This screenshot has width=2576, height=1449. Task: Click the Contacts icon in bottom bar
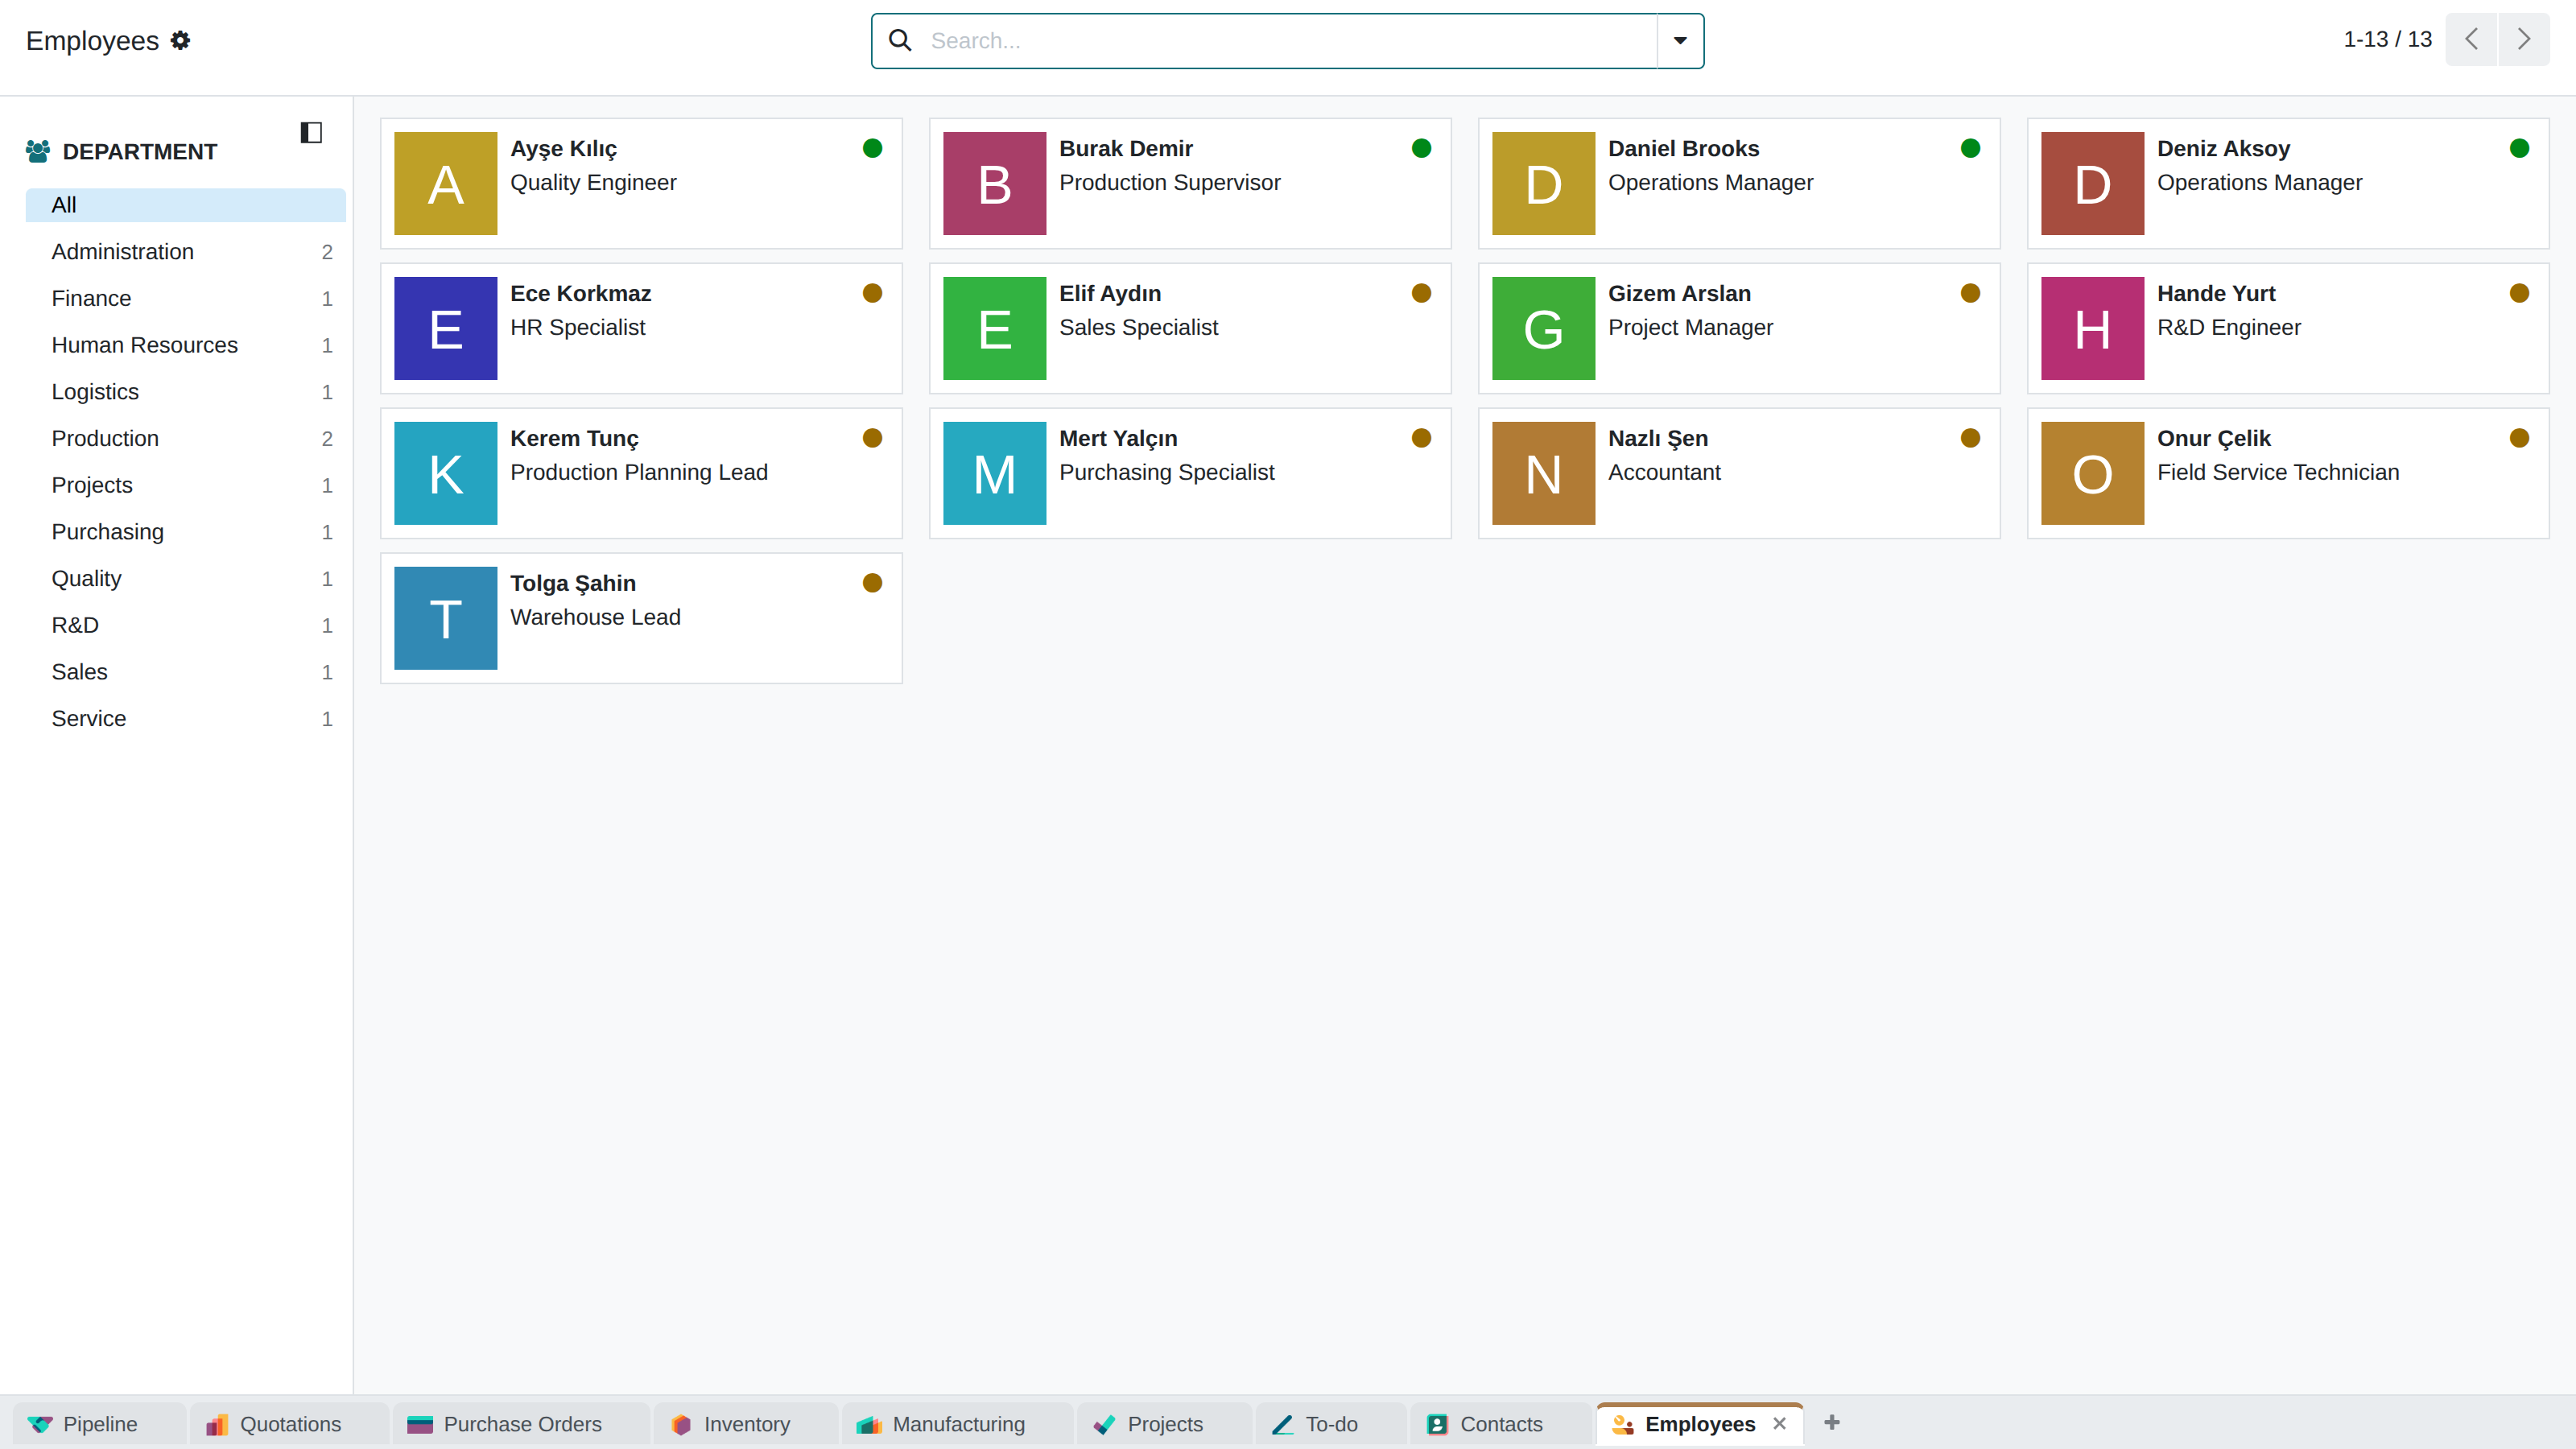click(x=1438, y=1424)
